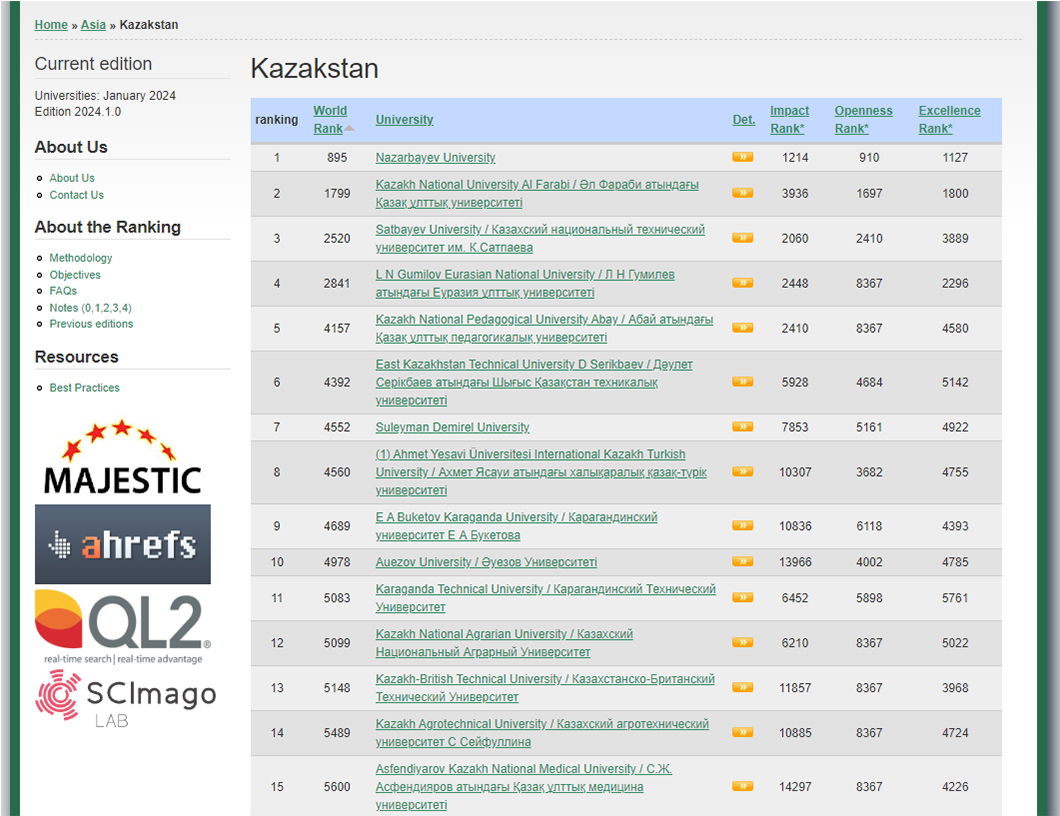Click the Contact Us sidebar link
The height and width of the screenshot is (816, 1060).
pyautogui.click(x=76, y=195)
